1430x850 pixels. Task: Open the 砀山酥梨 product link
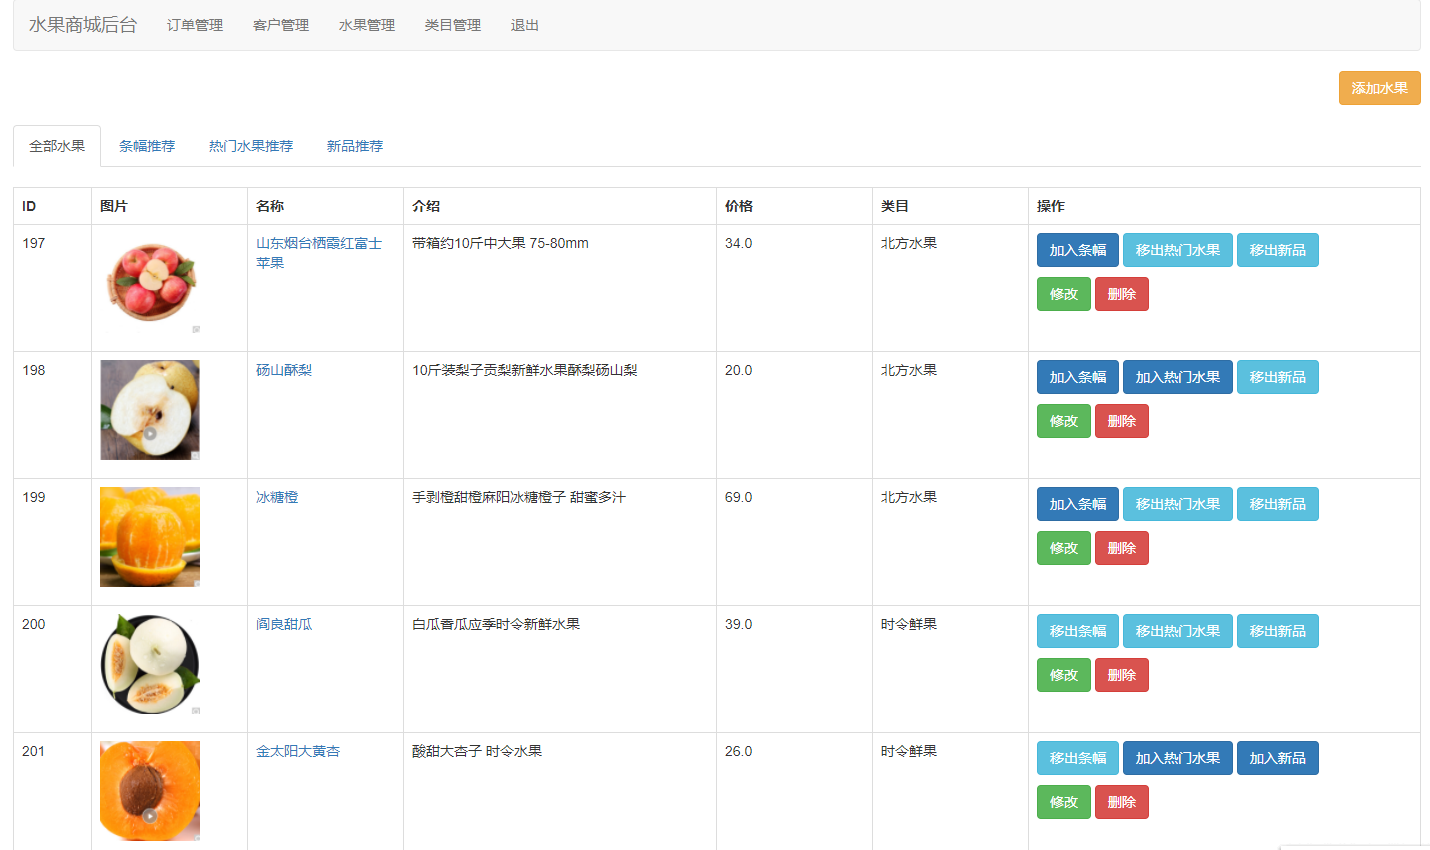pos(284,370)
